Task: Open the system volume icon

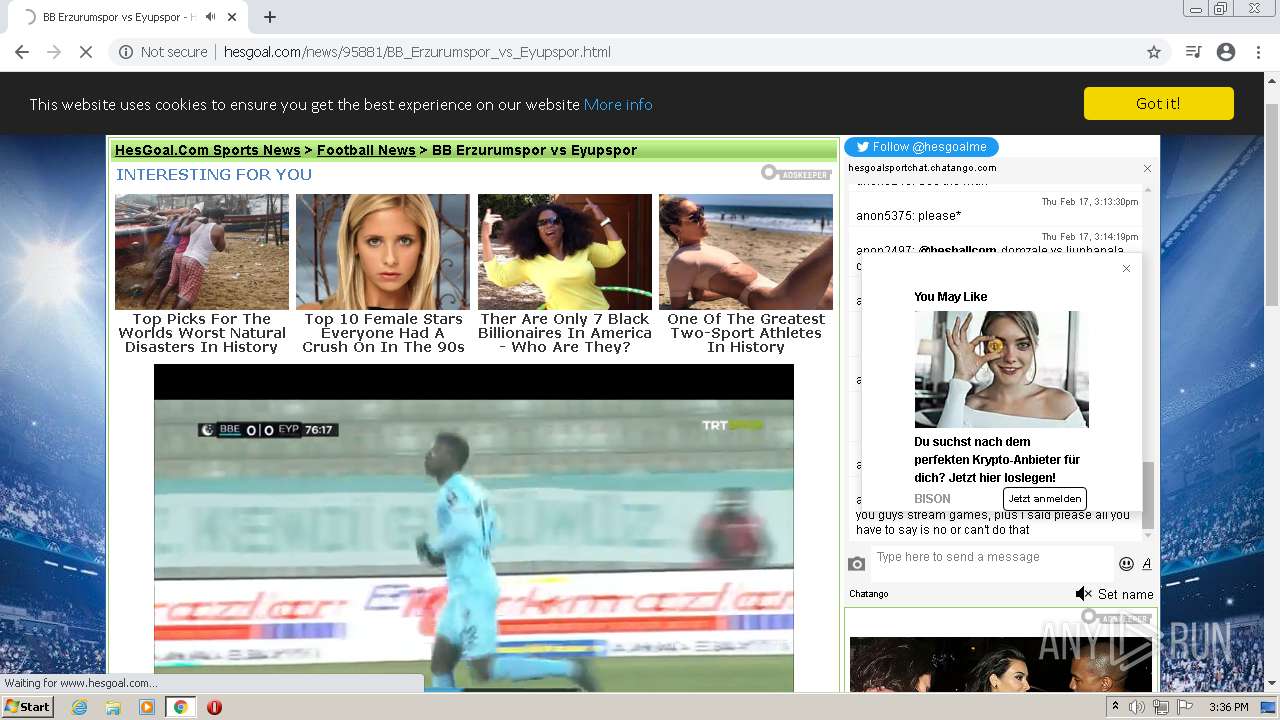Action: click(1137, 707)
